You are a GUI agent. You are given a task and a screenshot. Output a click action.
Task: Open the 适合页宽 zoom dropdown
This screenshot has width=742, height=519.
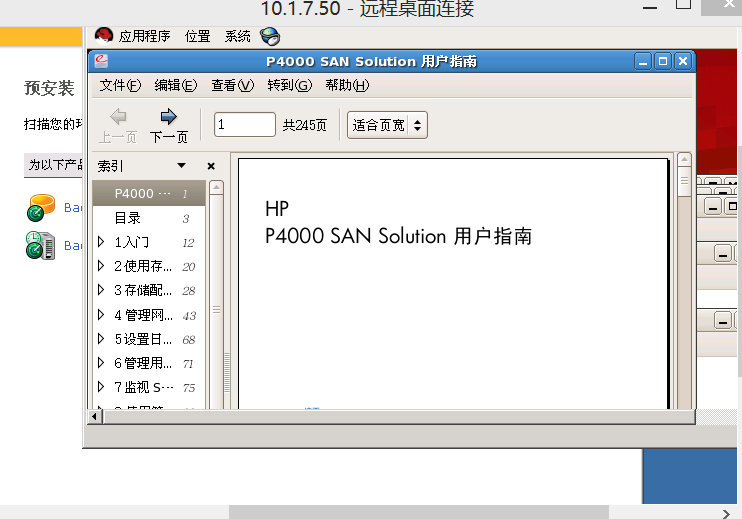(387, 125)
